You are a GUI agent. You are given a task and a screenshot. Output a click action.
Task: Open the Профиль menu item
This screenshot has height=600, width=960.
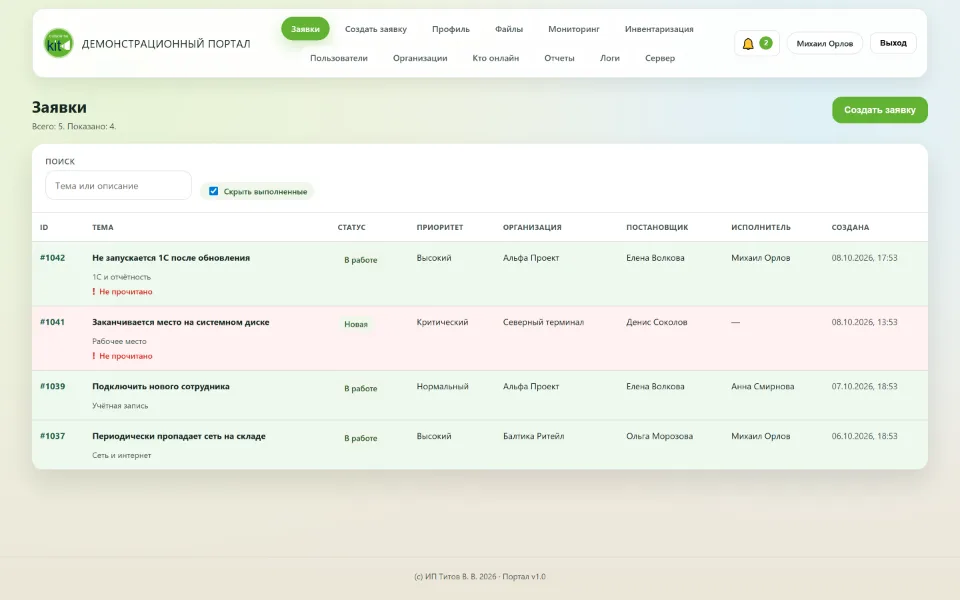coord(451,29)
